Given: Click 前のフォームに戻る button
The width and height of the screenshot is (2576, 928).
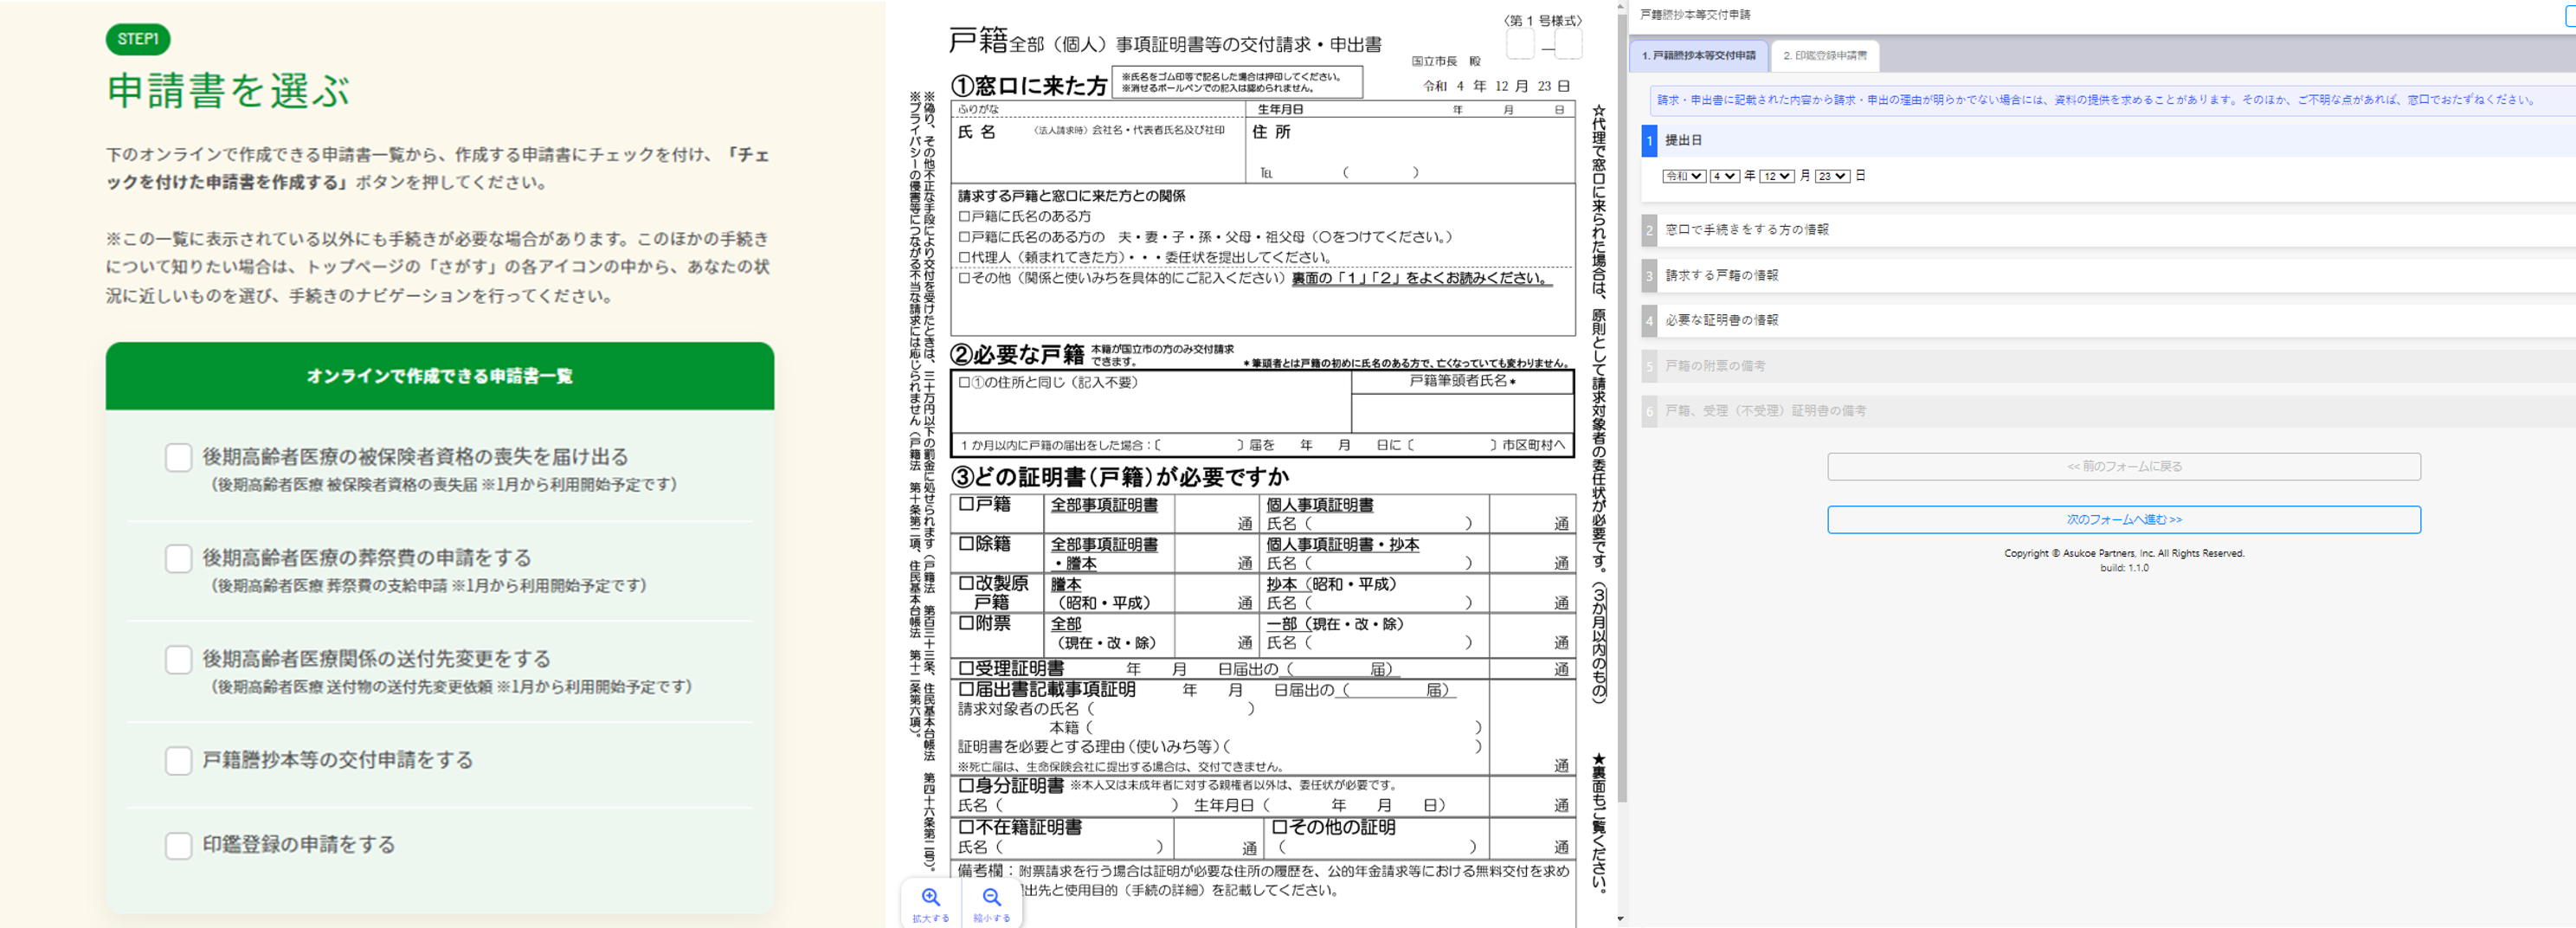Looking at the screenshot, I should [x=2124, y=466].
